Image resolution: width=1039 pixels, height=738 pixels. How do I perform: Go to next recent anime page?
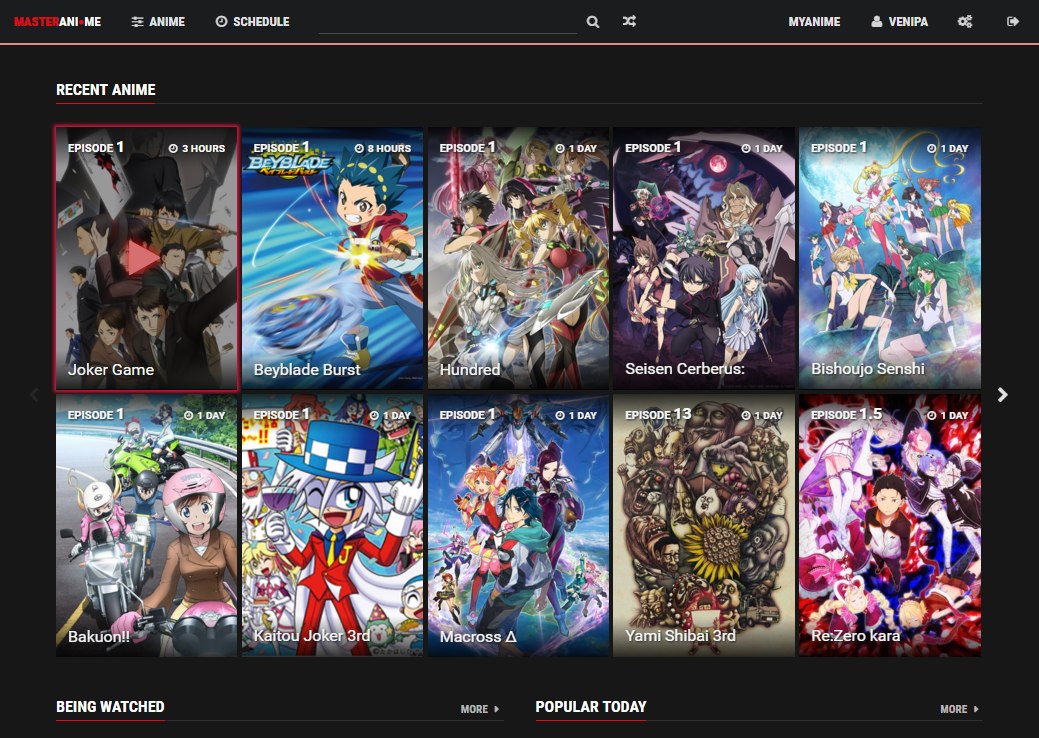(x=1003, y=395)
